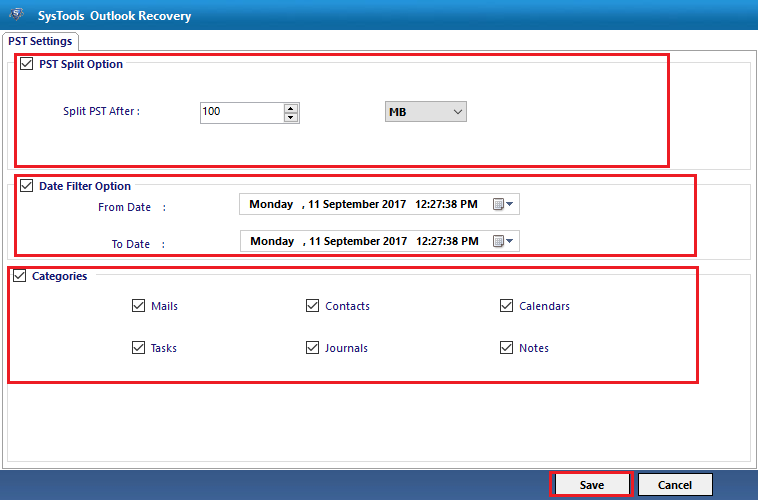Click the 'From Date' label
The image size is (758, 500).
click(x=124, y=207)
